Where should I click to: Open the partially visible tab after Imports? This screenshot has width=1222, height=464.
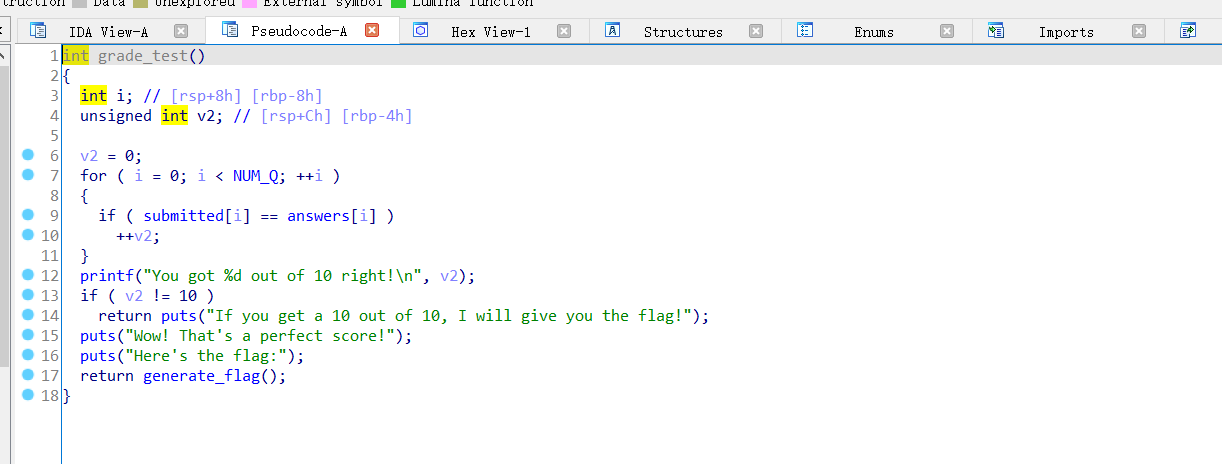tap(1193, 32)
